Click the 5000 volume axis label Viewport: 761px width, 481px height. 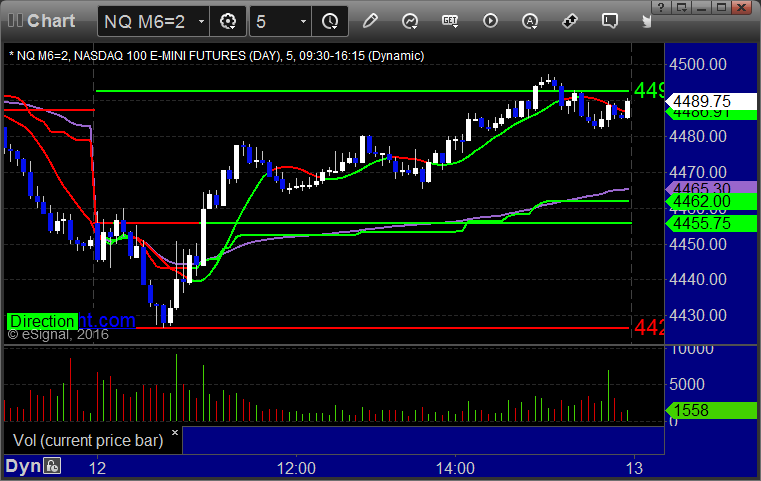pyautogui.click(x=686, y=384)
